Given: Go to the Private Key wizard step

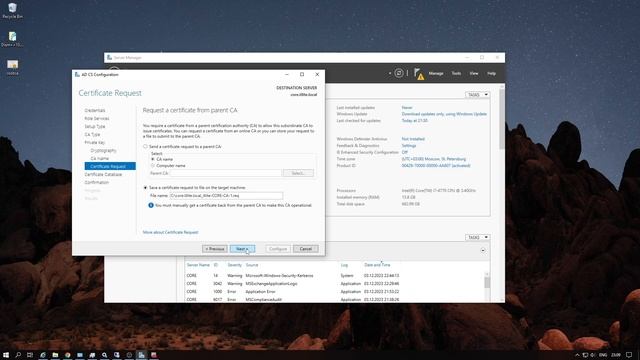Looking at the screenshot, I should 95,142.
